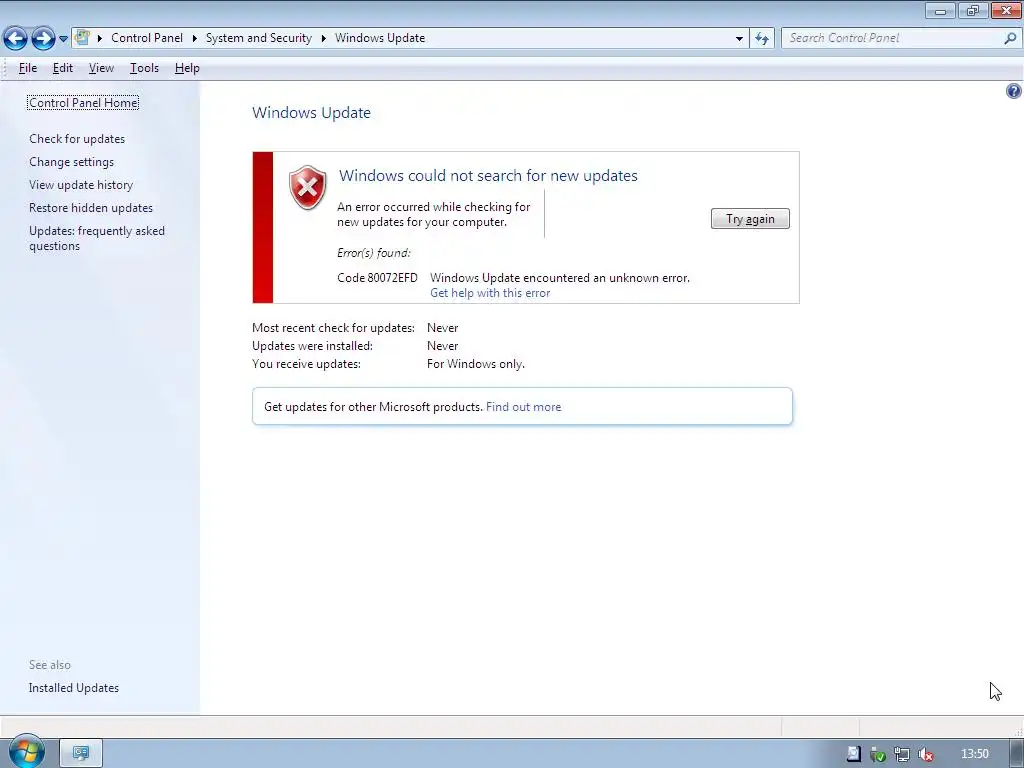Expand arrow after Control Panel breadcrumb

click(x=195, y=38)
